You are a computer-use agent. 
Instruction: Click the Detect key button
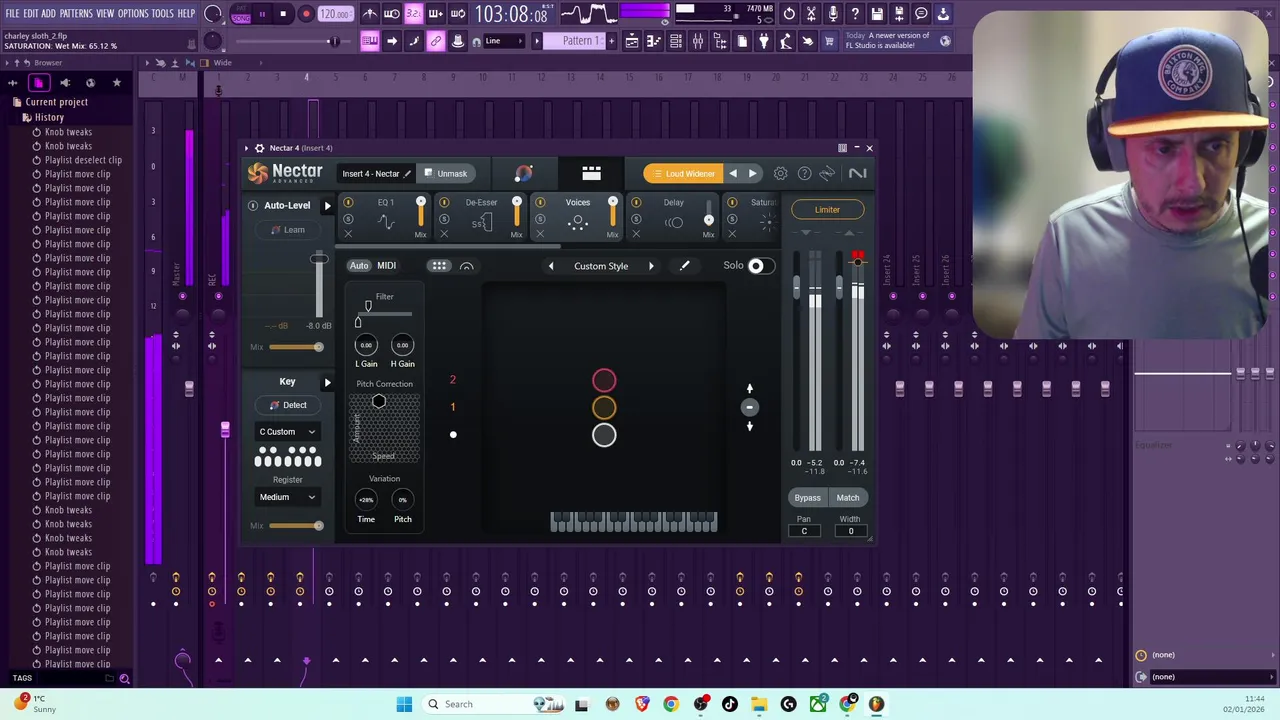pyautogui.click(x=287, y=405)
